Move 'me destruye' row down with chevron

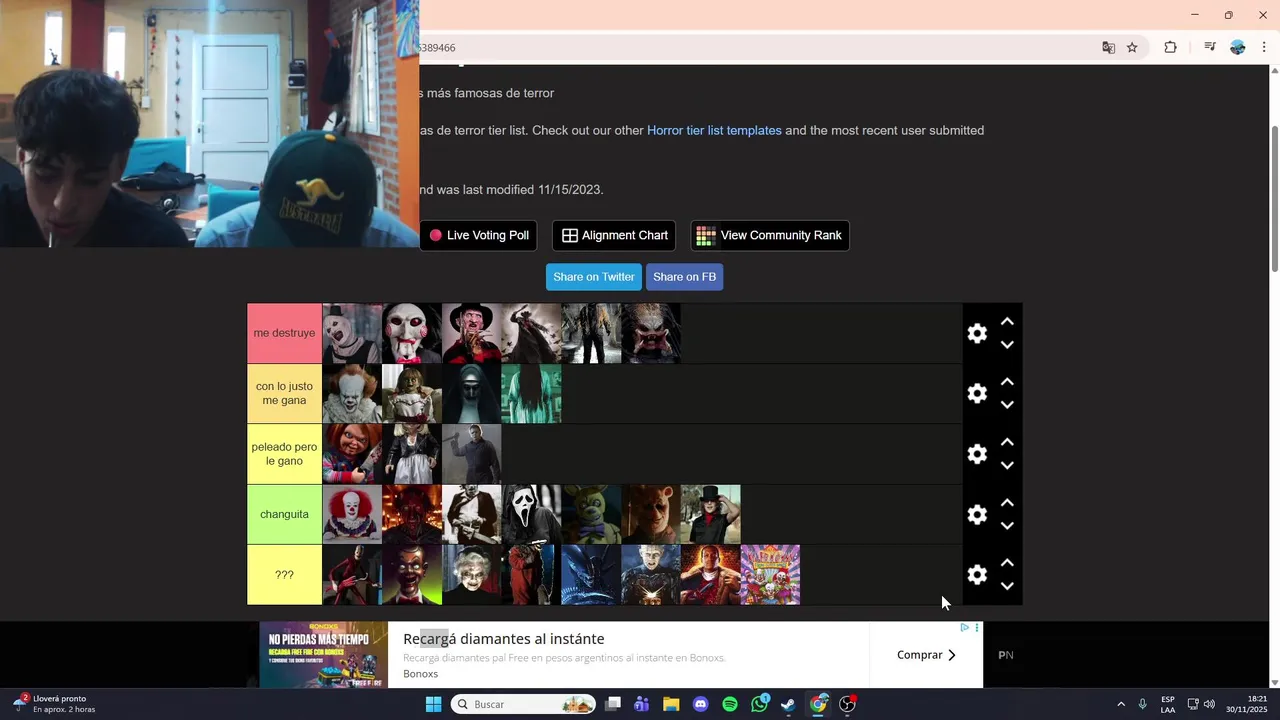coord(1007,344)
